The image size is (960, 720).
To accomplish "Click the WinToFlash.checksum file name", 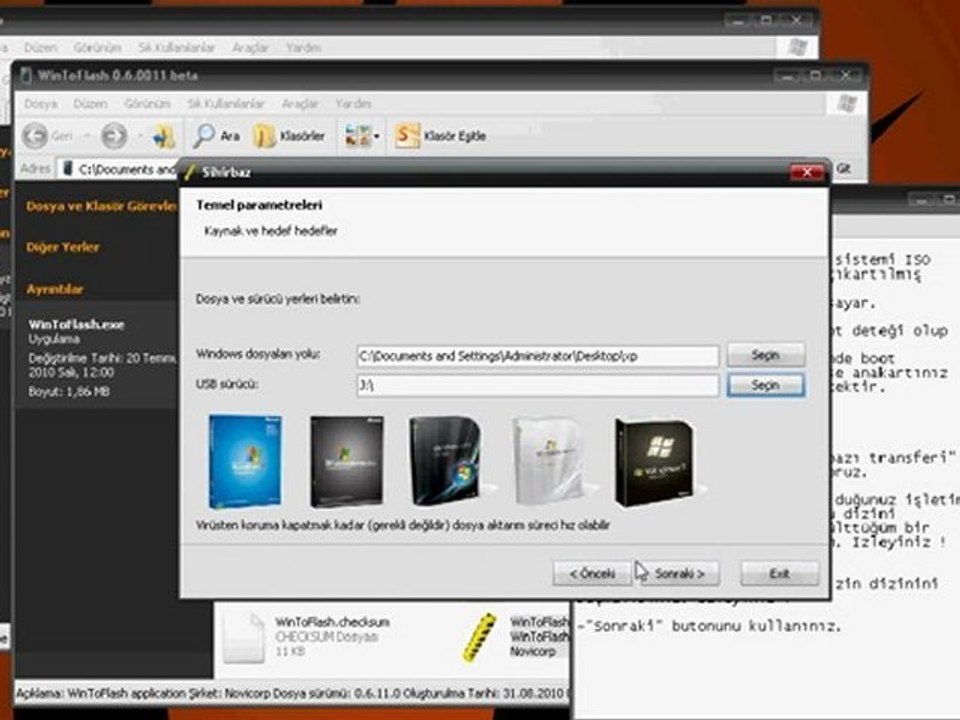I will (x=332, y=622).
